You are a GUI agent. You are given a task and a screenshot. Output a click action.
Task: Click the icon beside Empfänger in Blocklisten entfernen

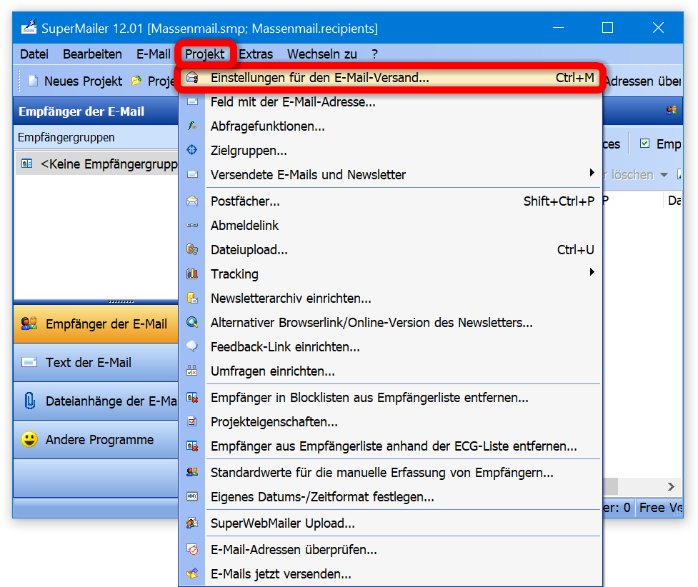(192, 397)
